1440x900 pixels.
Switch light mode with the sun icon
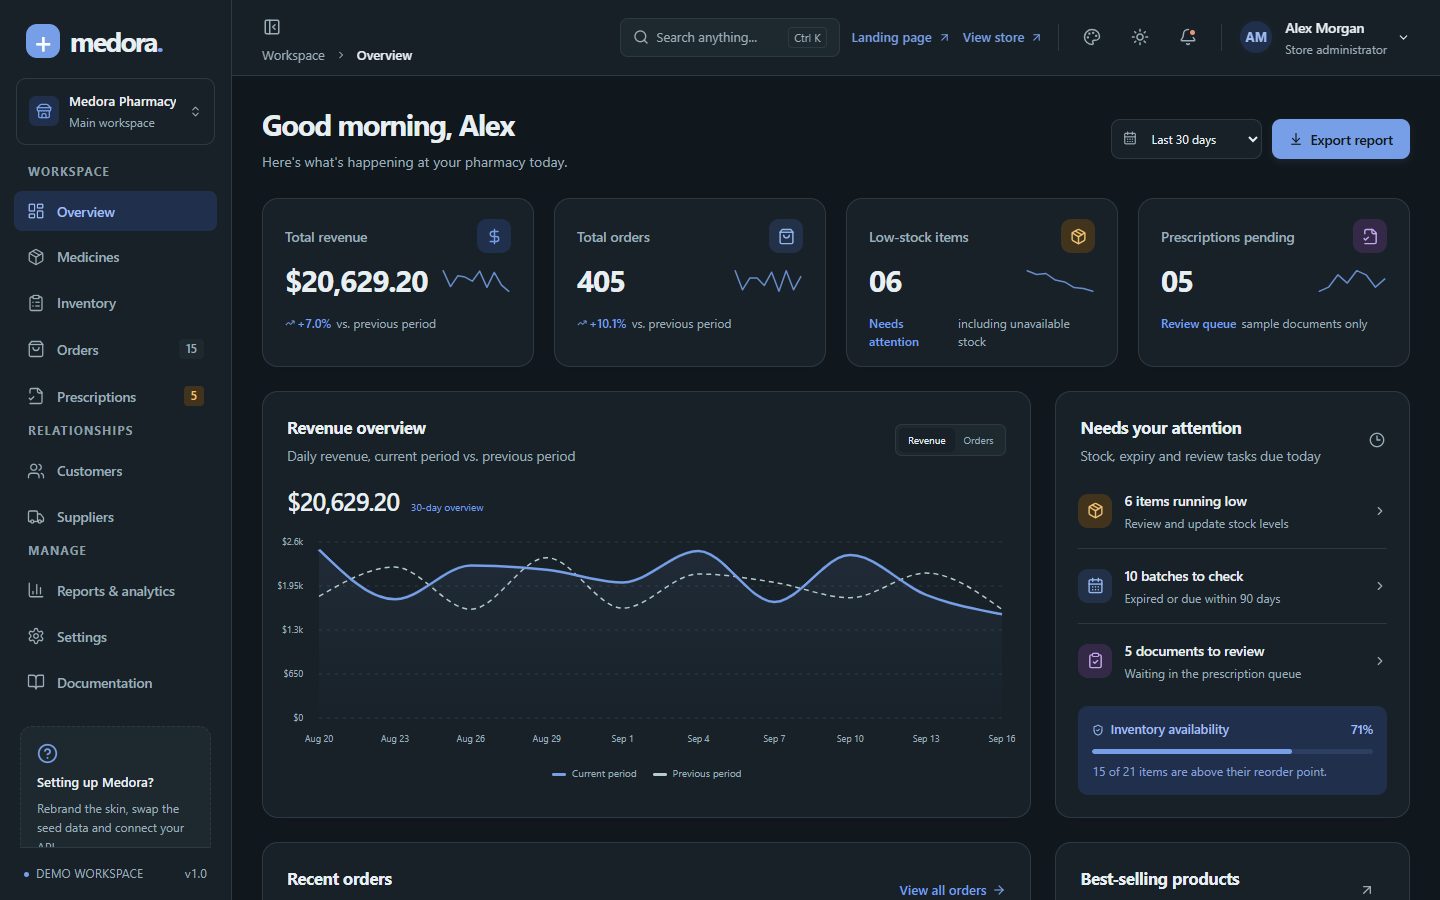(x=1140, y=37)
